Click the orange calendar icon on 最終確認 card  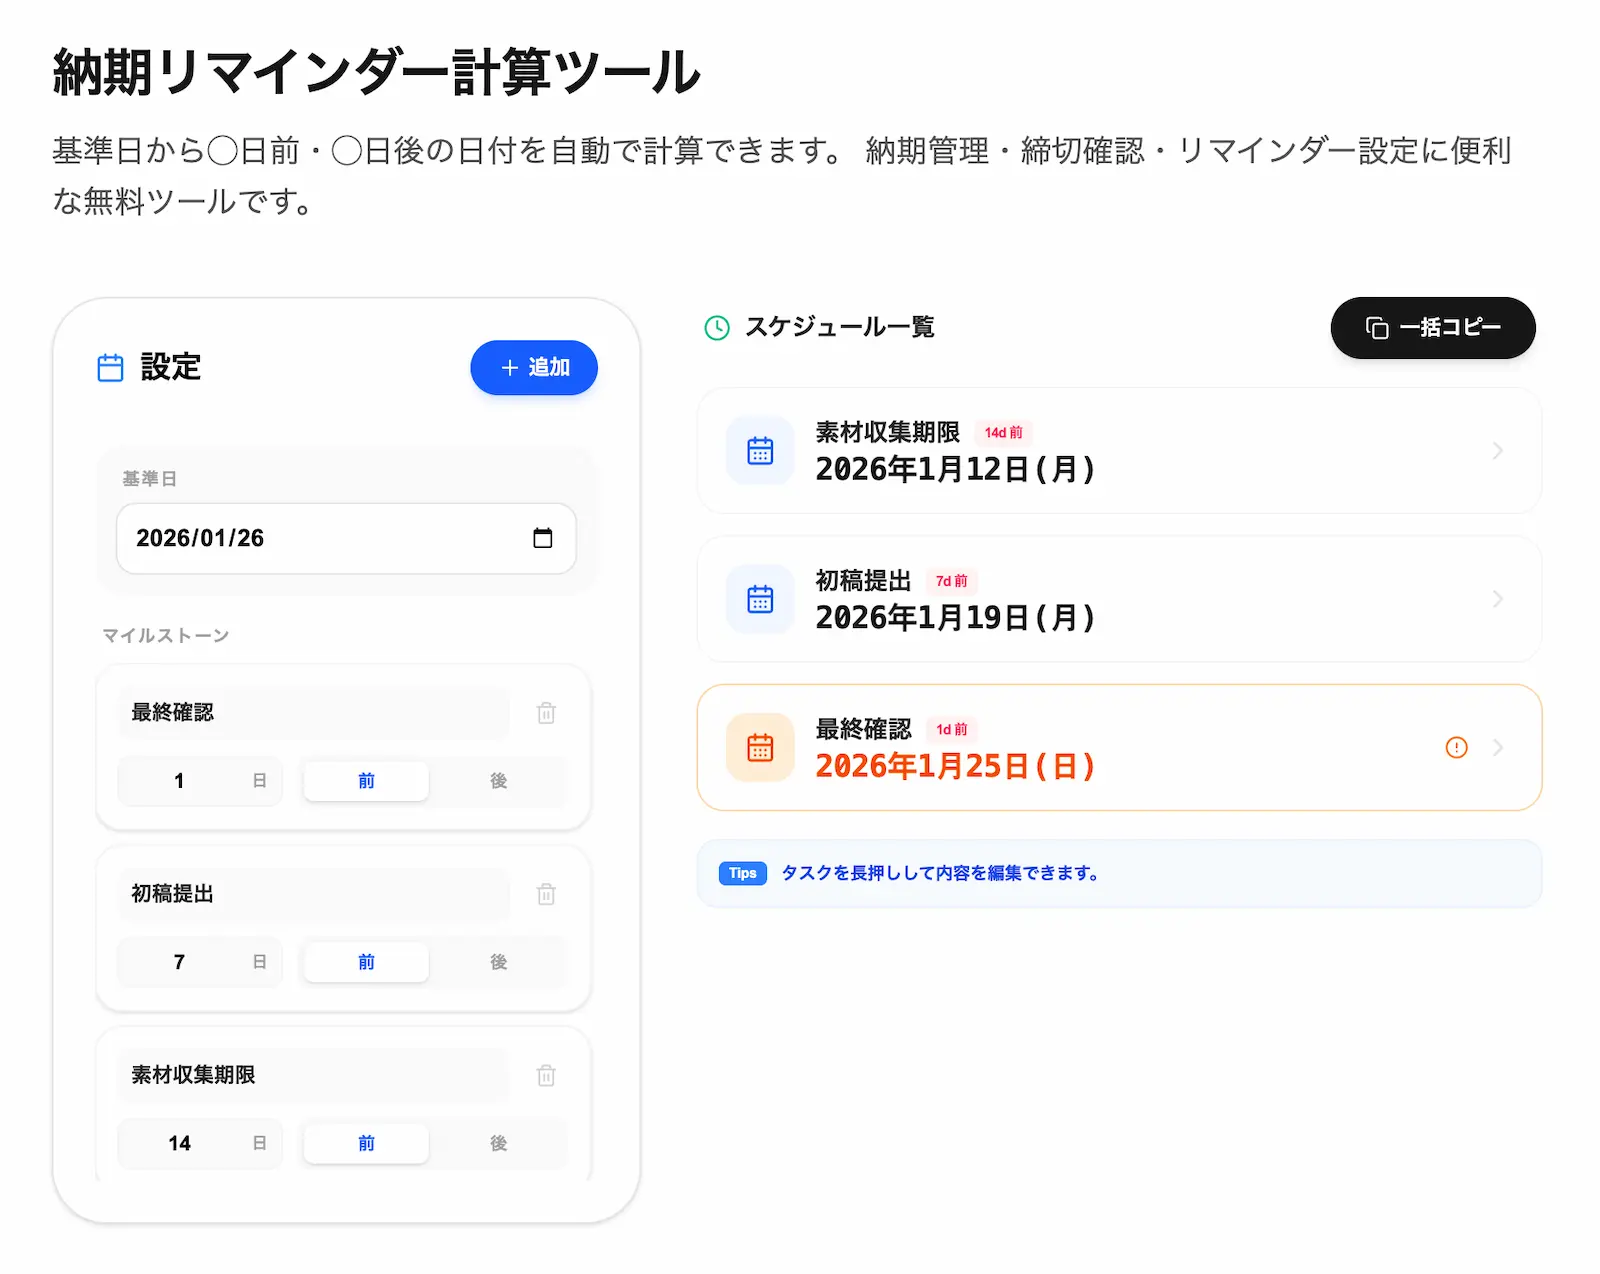click(760, 748)
